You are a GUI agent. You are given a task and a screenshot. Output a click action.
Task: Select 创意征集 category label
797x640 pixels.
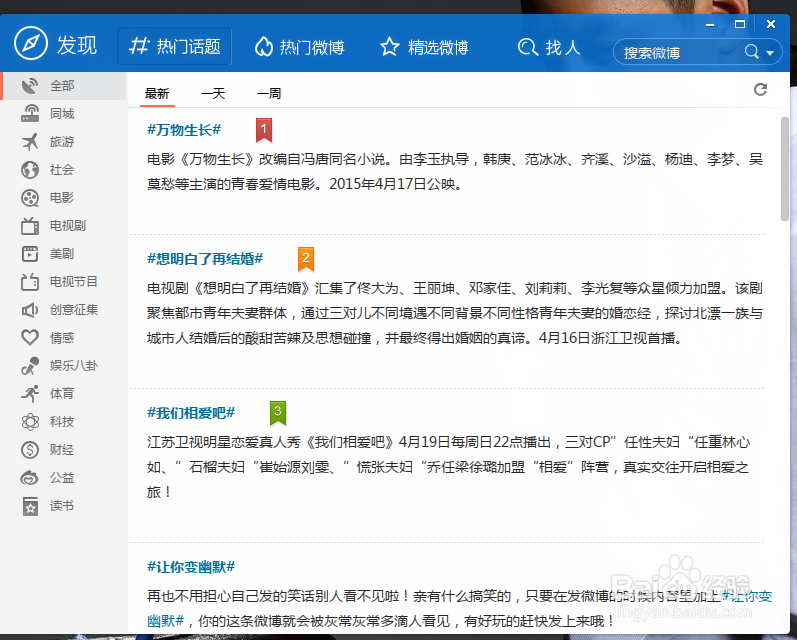[x=74, y=310]
